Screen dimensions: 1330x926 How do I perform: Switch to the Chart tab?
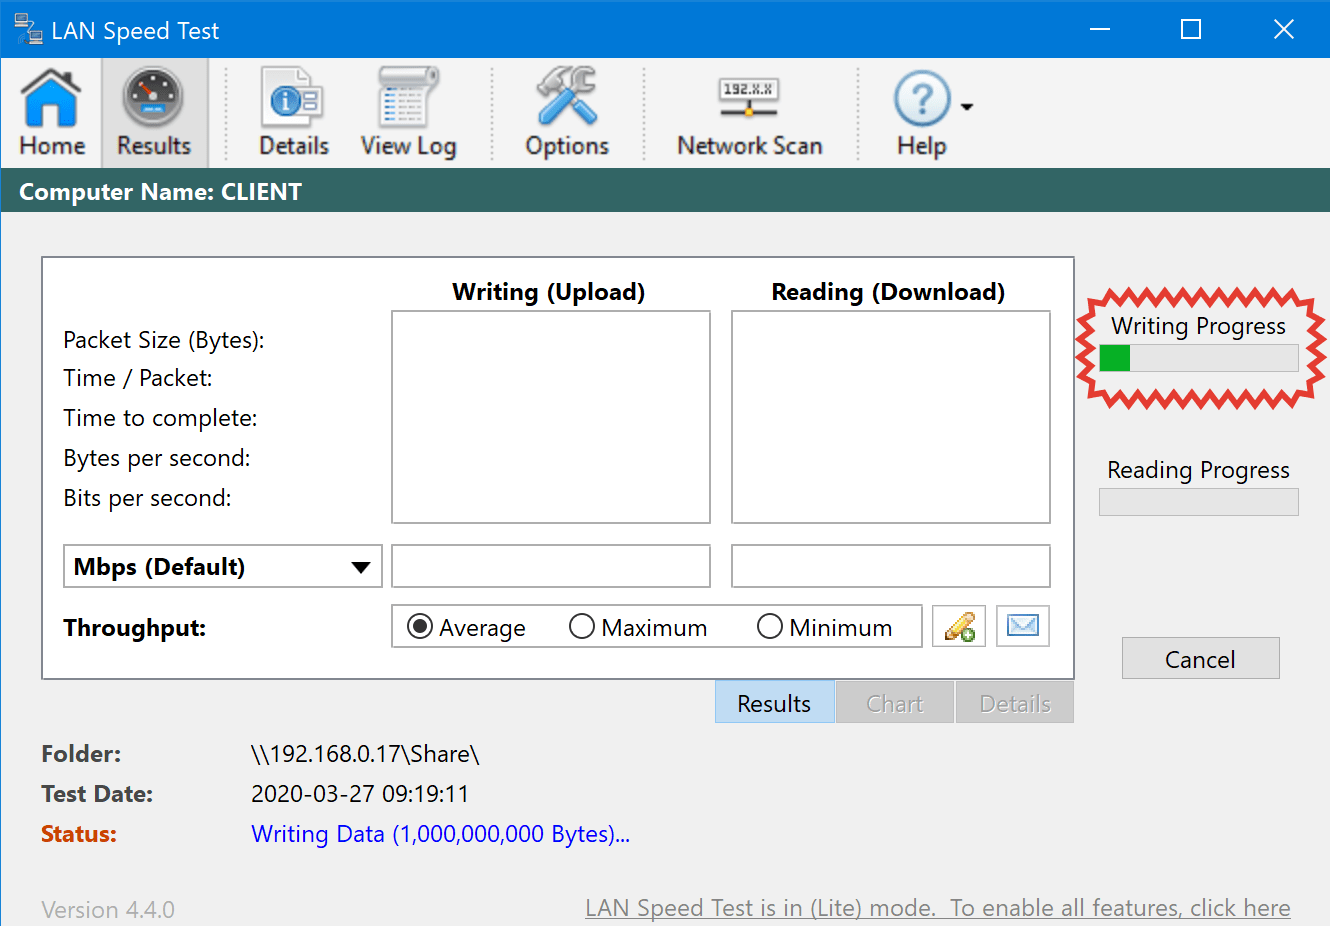coord(895,703)
